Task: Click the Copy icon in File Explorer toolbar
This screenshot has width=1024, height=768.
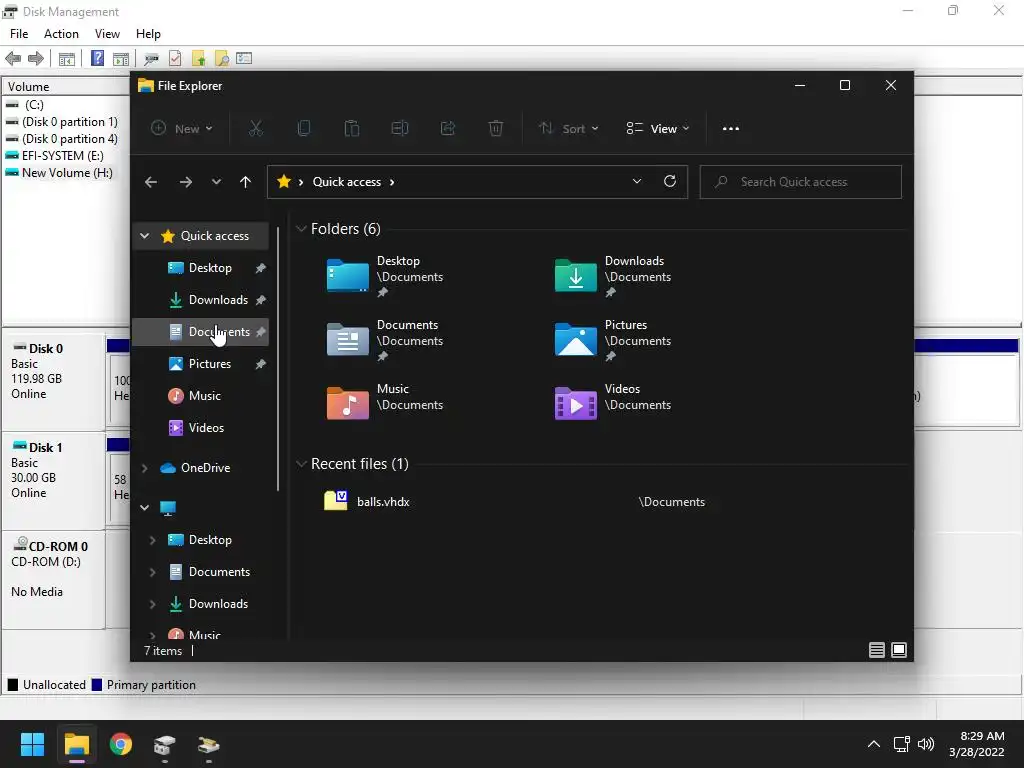Action: (304, 129)
